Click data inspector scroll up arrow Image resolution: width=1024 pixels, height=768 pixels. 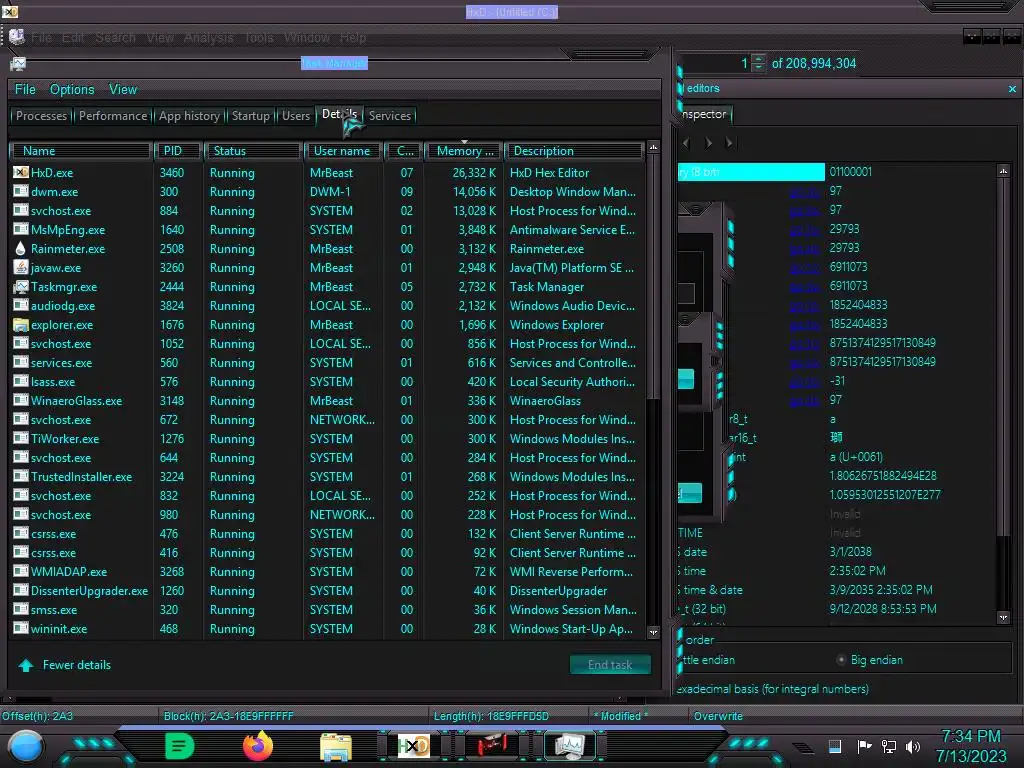pos(1004,171)
